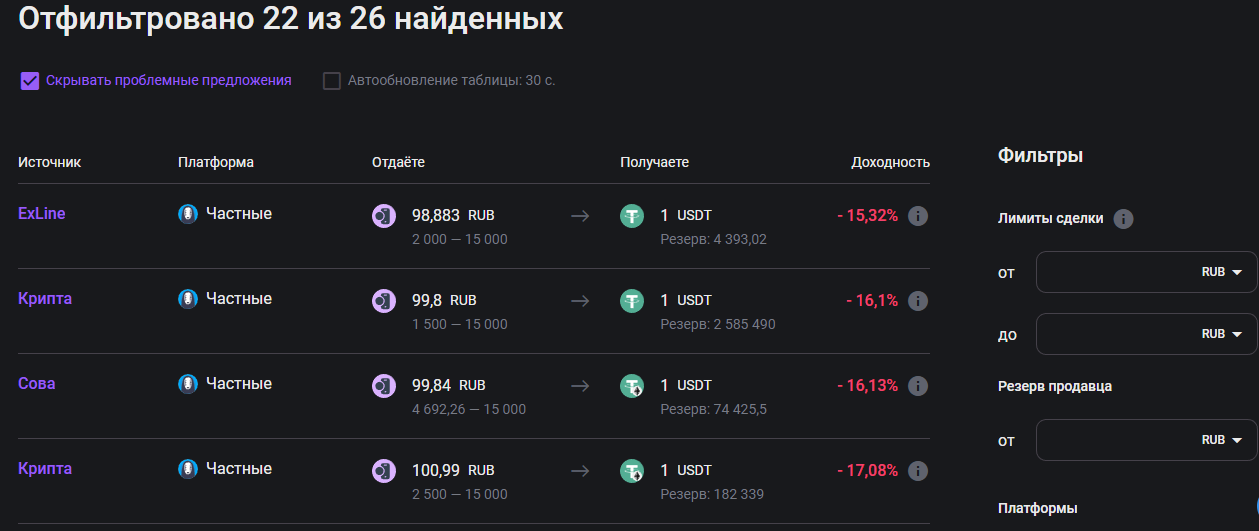Open RUB currency dropdown in the 'от' limit field

coord(1221,272)
